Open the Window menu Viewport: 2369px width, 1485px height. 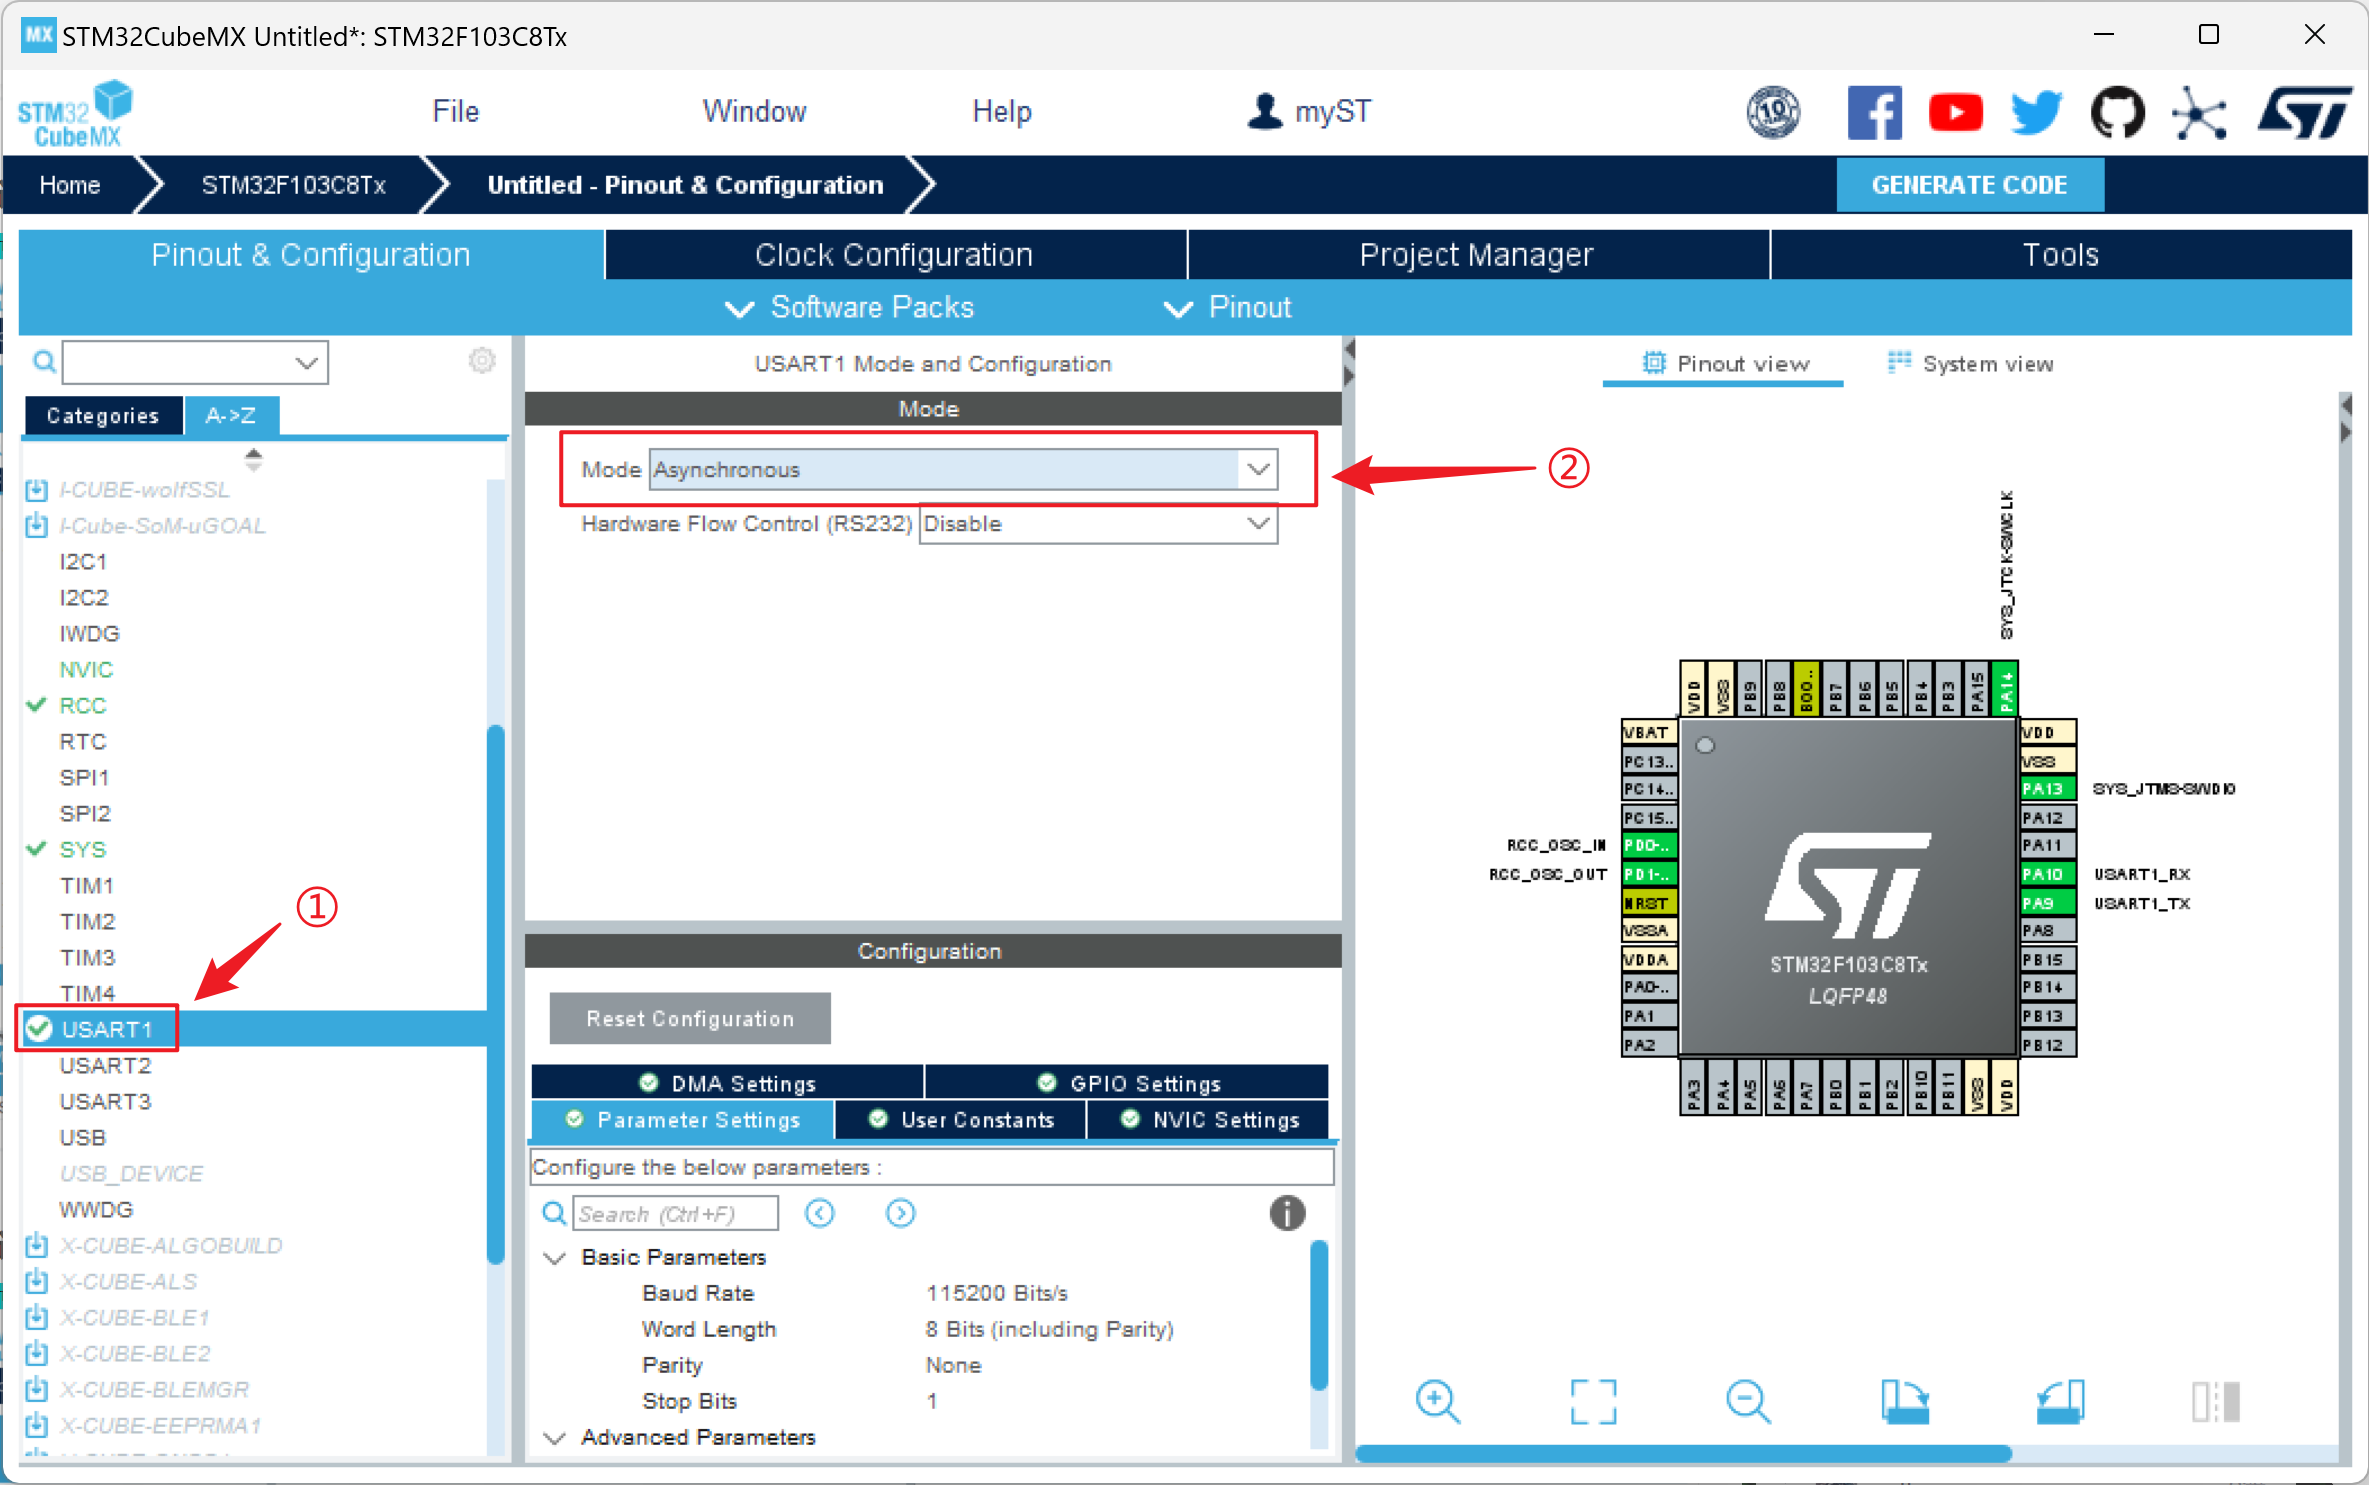point(754,111)
